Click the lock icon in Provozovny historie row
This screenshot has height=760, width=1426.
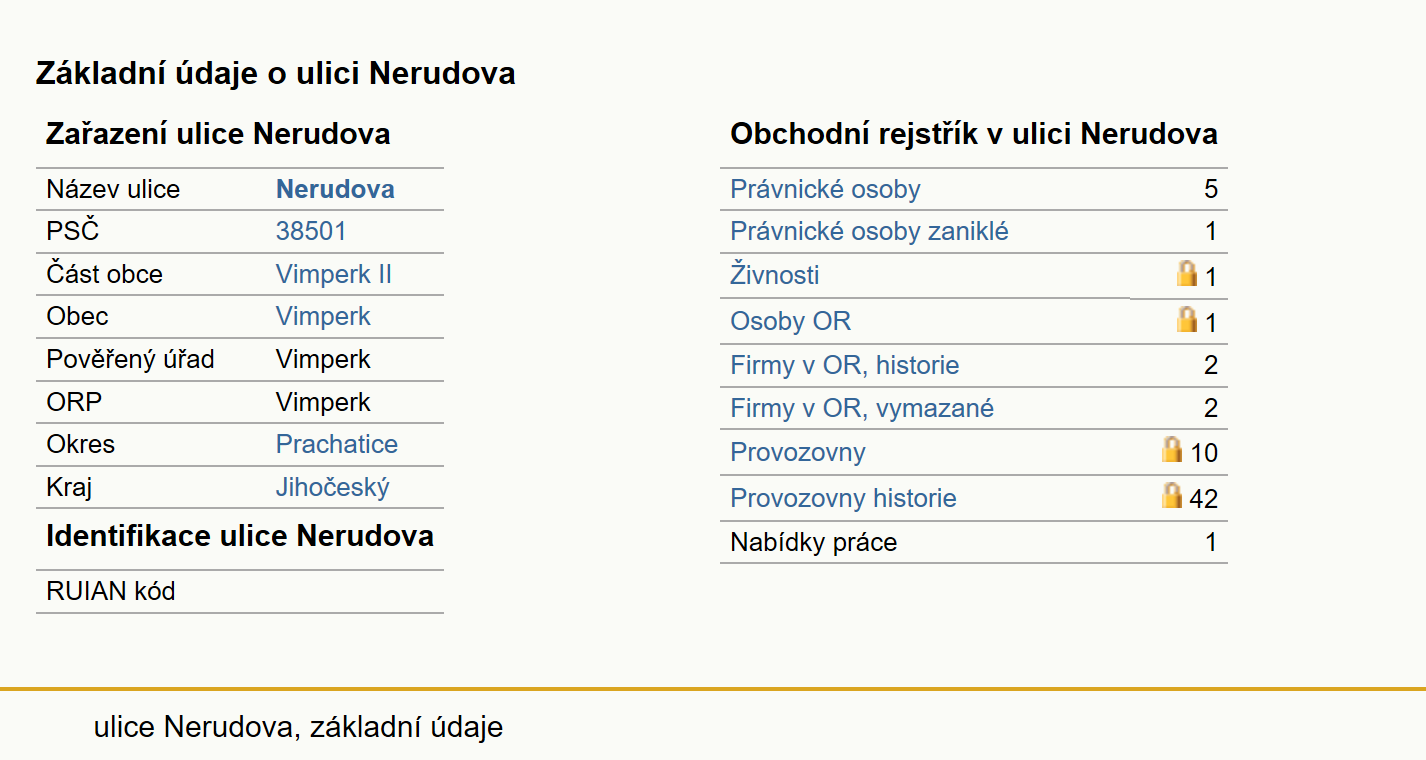(1172, 495)
